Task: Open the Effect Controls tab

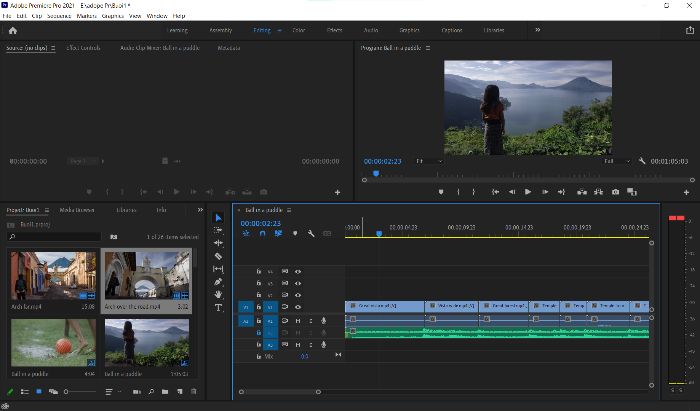Action: point(83,48)
